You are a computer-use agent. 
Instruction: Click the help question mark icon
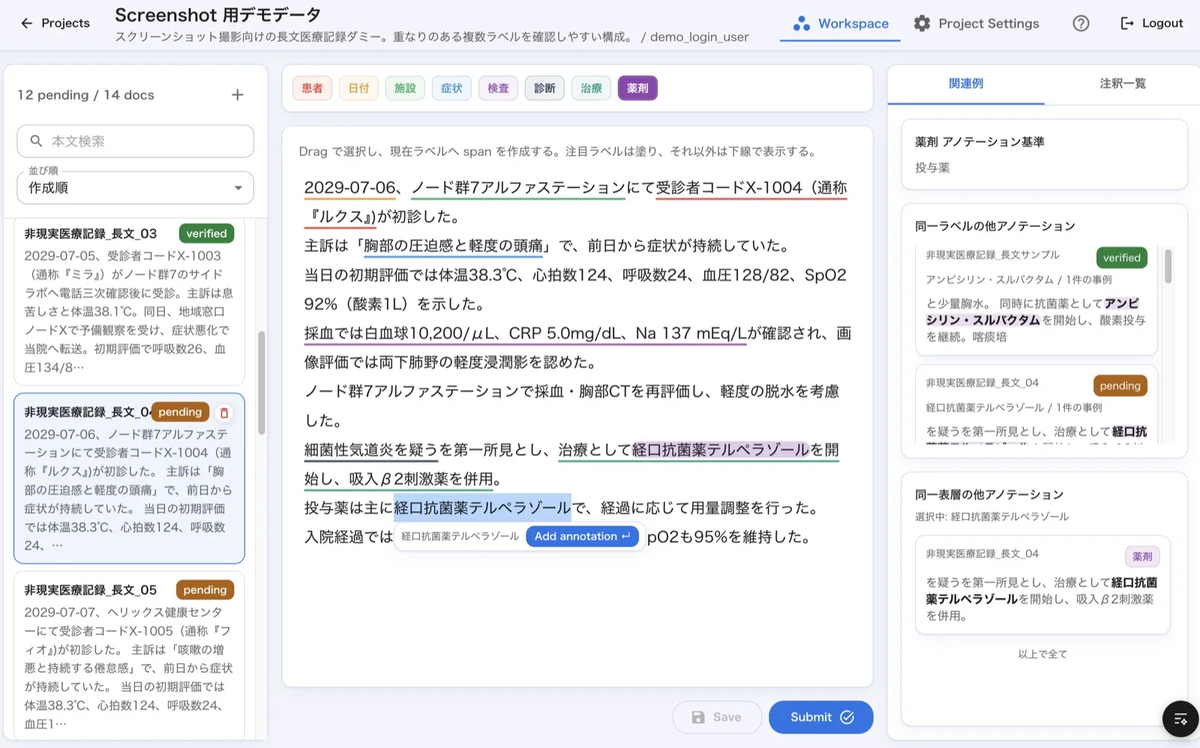[1081, 23]
